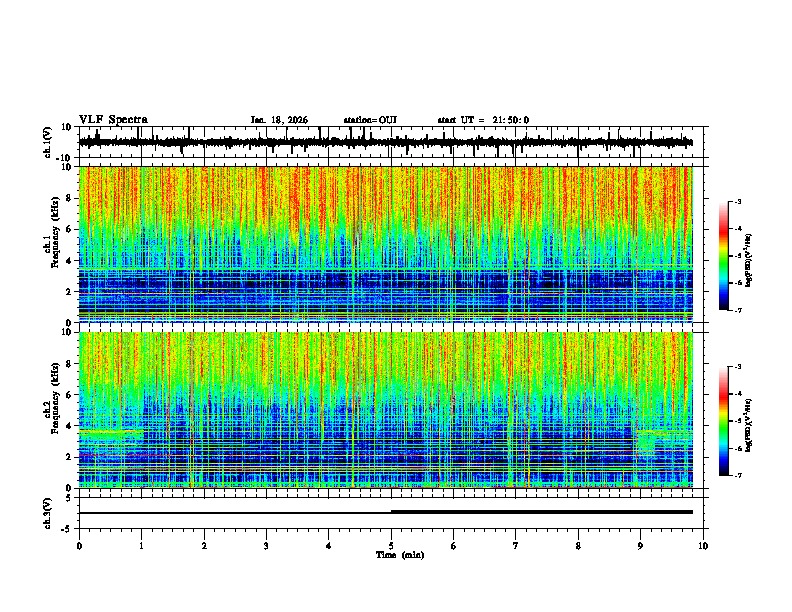Viewport: 792px width, 612px height.
Task: Click the time axis tick label "8"
Action: click(578, 546)
